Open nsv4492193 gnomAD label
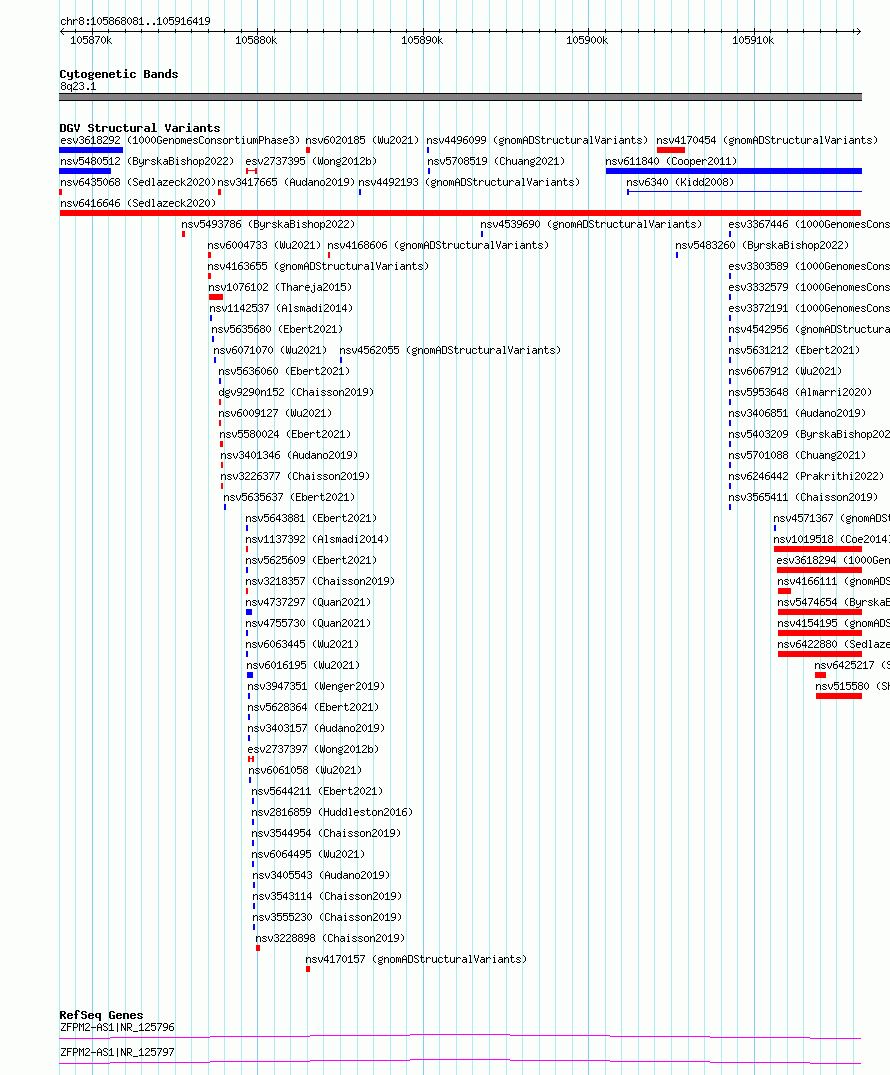The width and height of the screenshot is (890, 1075). (469, 182)
